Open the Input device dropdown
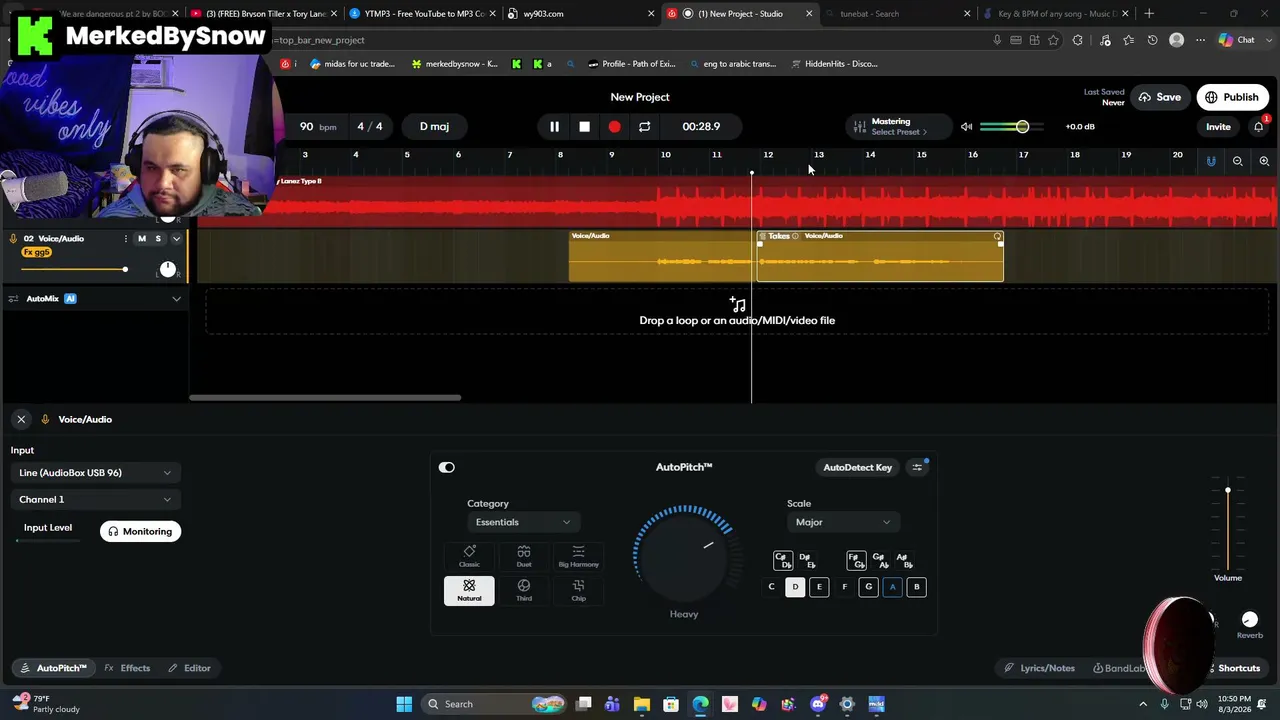The width and height of the screenshot is (1280, 720). click(95, 473)
